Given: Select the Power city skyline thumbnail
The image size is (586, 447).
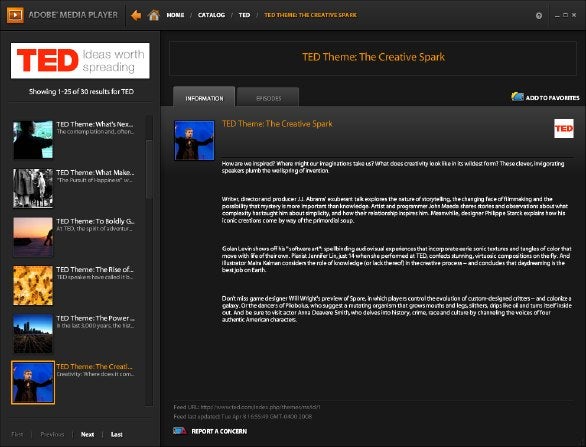Looking at the screenshot, I should click(33, 334).
